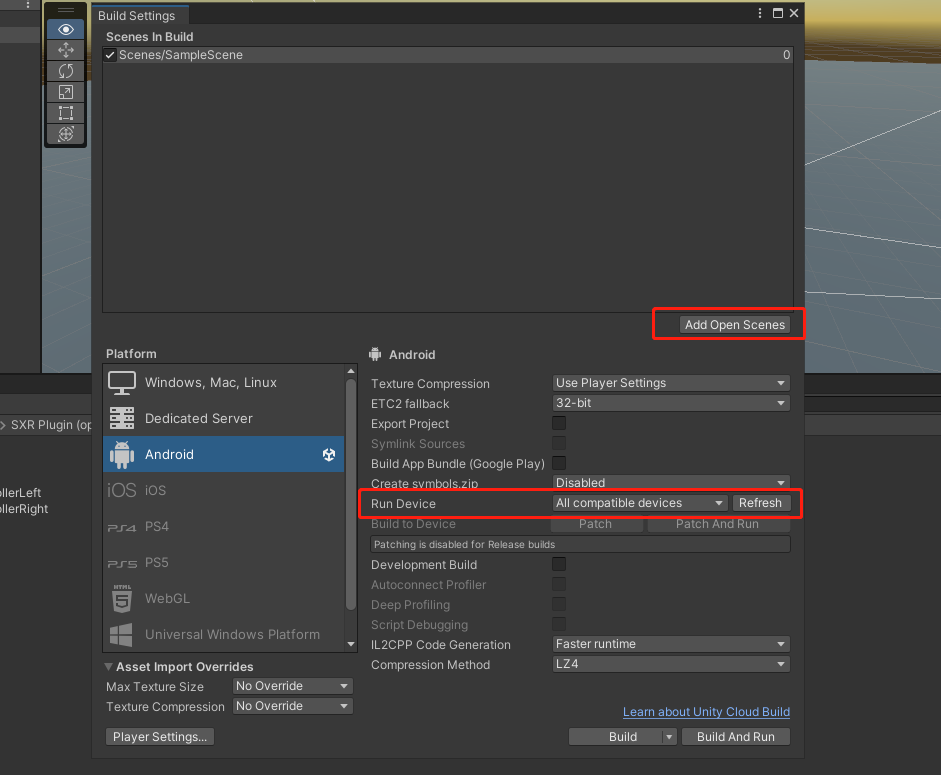Click the View eye tool icon
941x775 pixels.
pyautogui.click(x=65, y=29)
